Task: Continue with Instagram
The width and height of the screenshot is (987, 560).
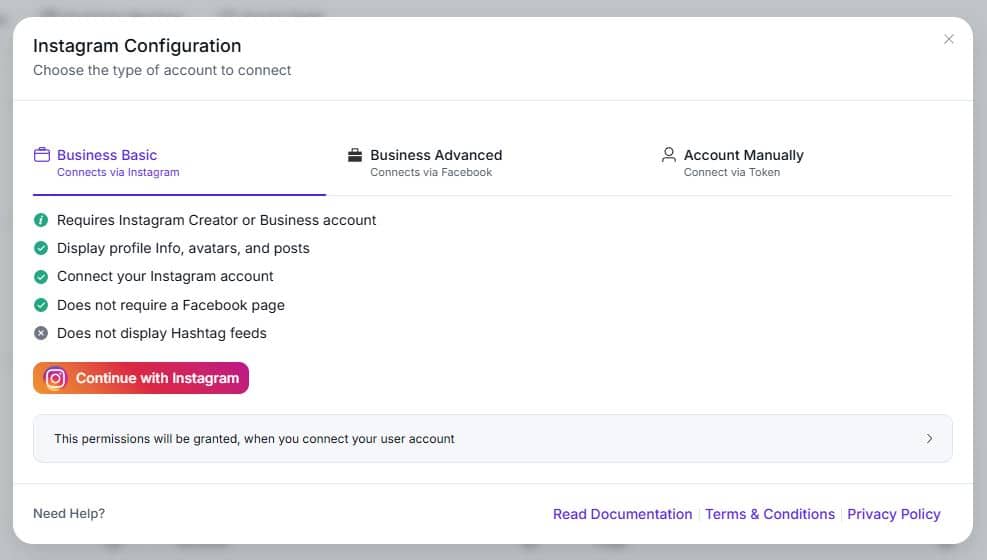Action: tap(141, 378)
